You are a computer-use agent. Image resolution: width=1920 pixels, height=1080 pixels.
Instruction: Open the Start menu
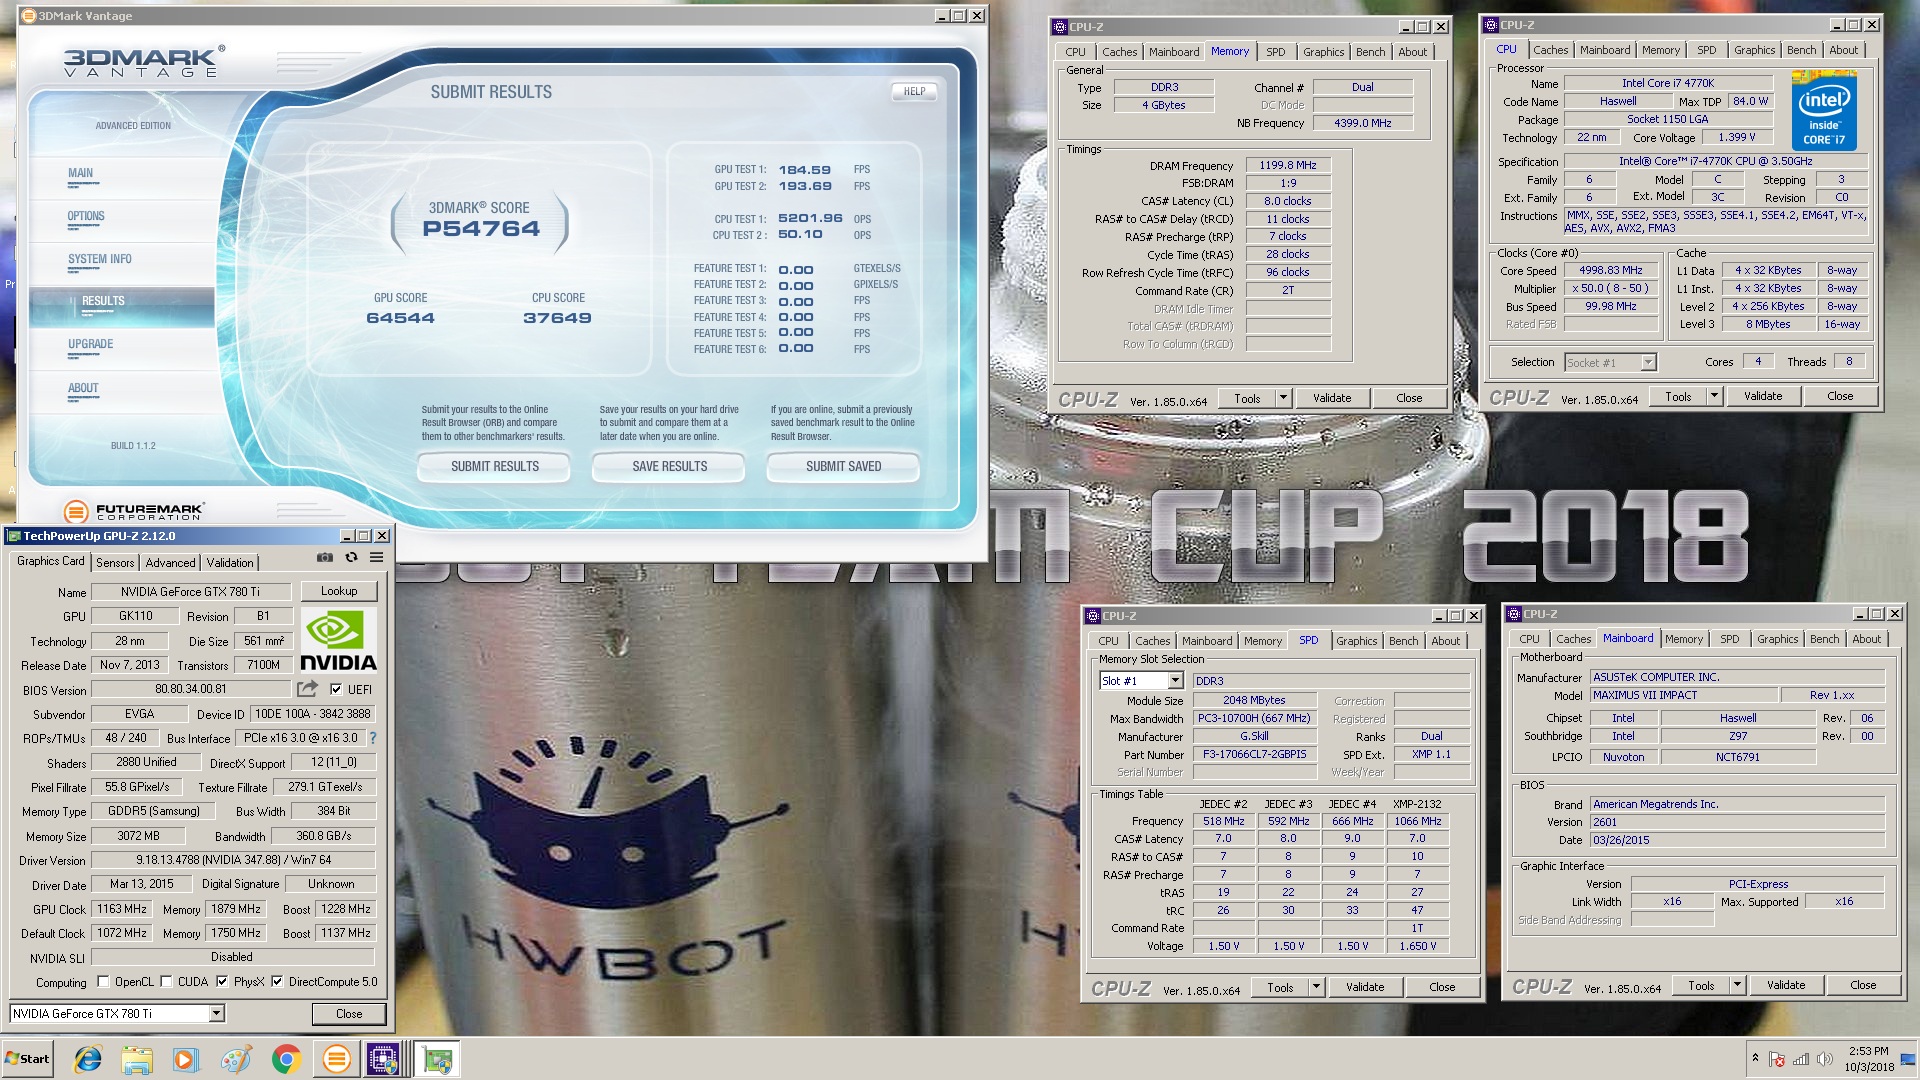(x=28, y=1059)
